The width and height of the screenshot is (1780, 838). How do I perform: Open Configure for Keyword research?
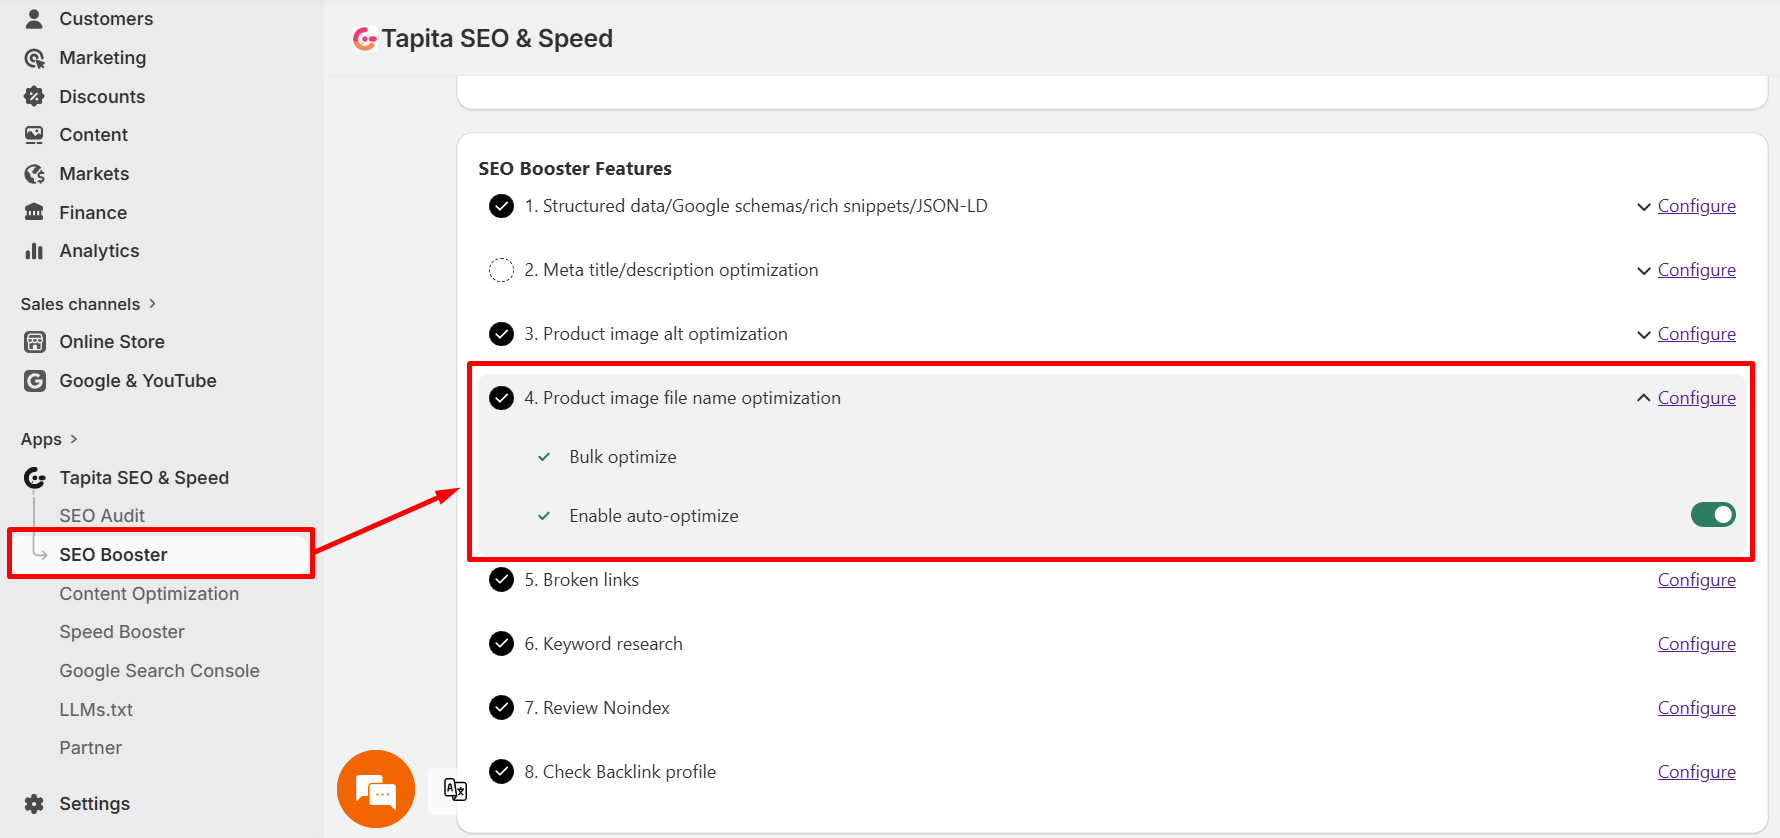tap(1696, 643)
